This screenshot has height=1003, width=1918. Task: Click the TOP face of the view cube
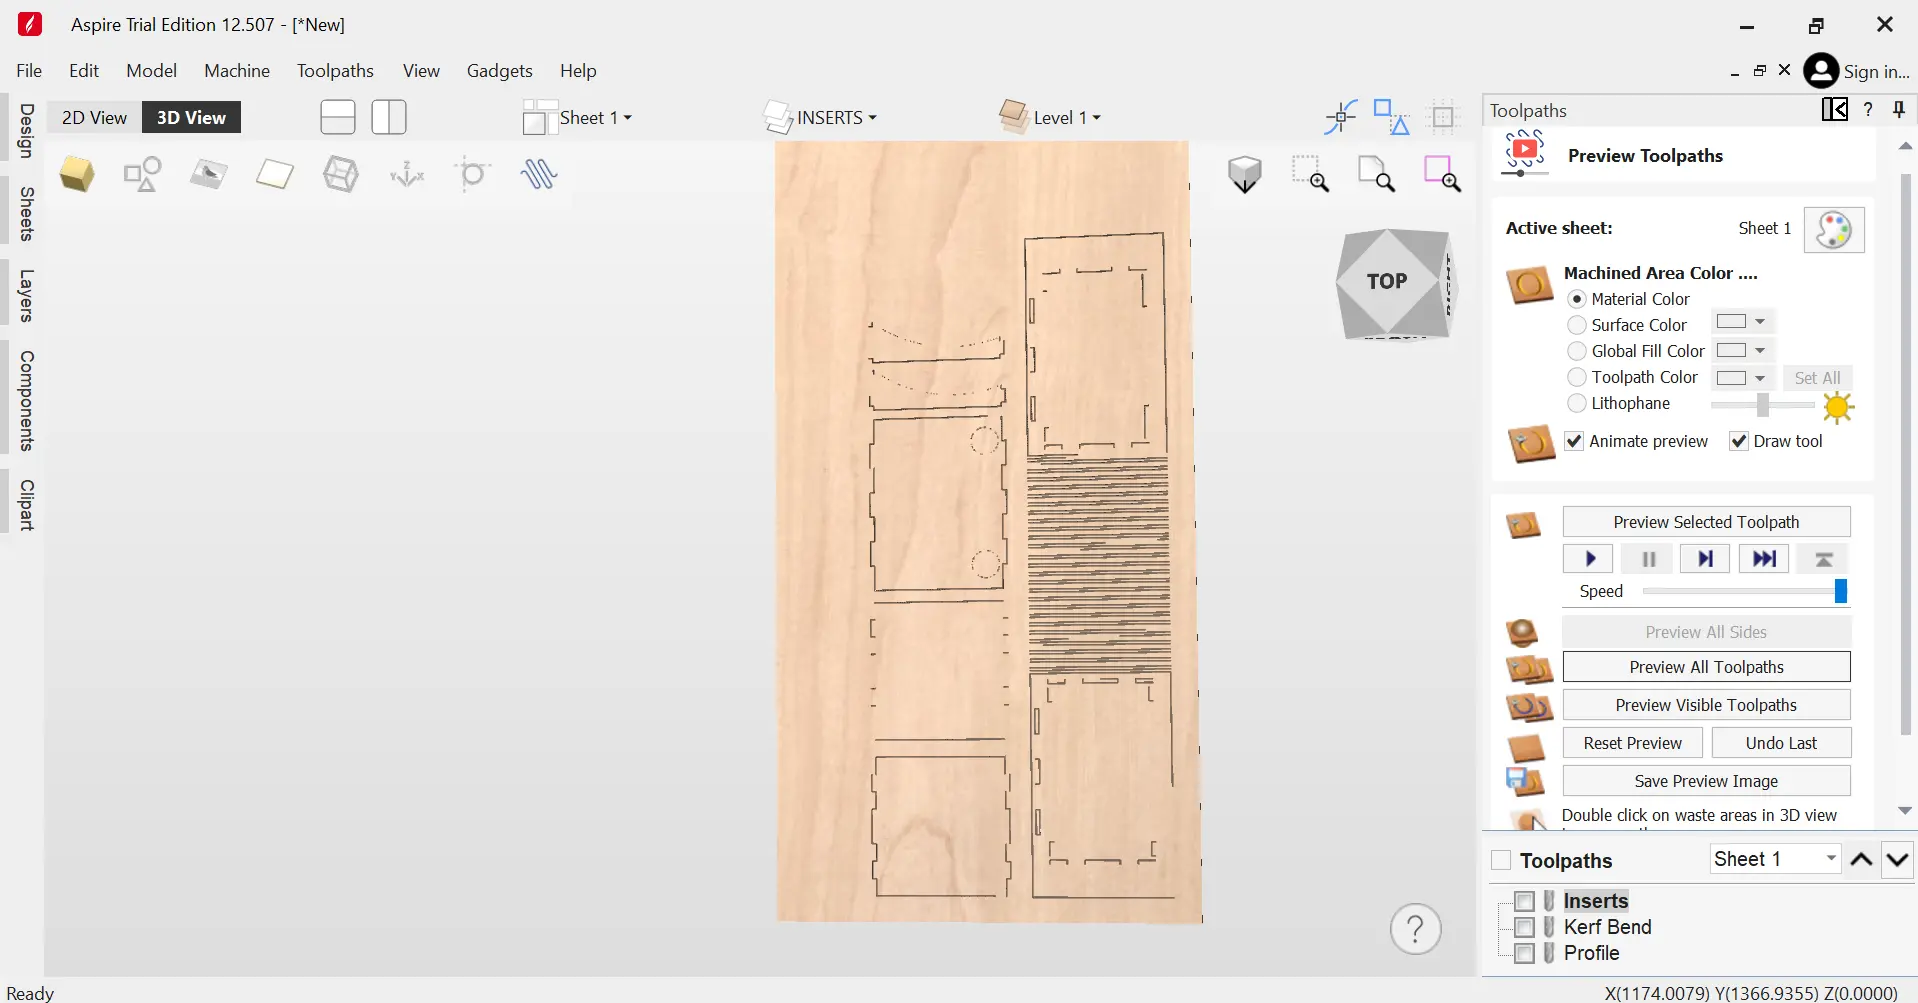(1387, 282)
